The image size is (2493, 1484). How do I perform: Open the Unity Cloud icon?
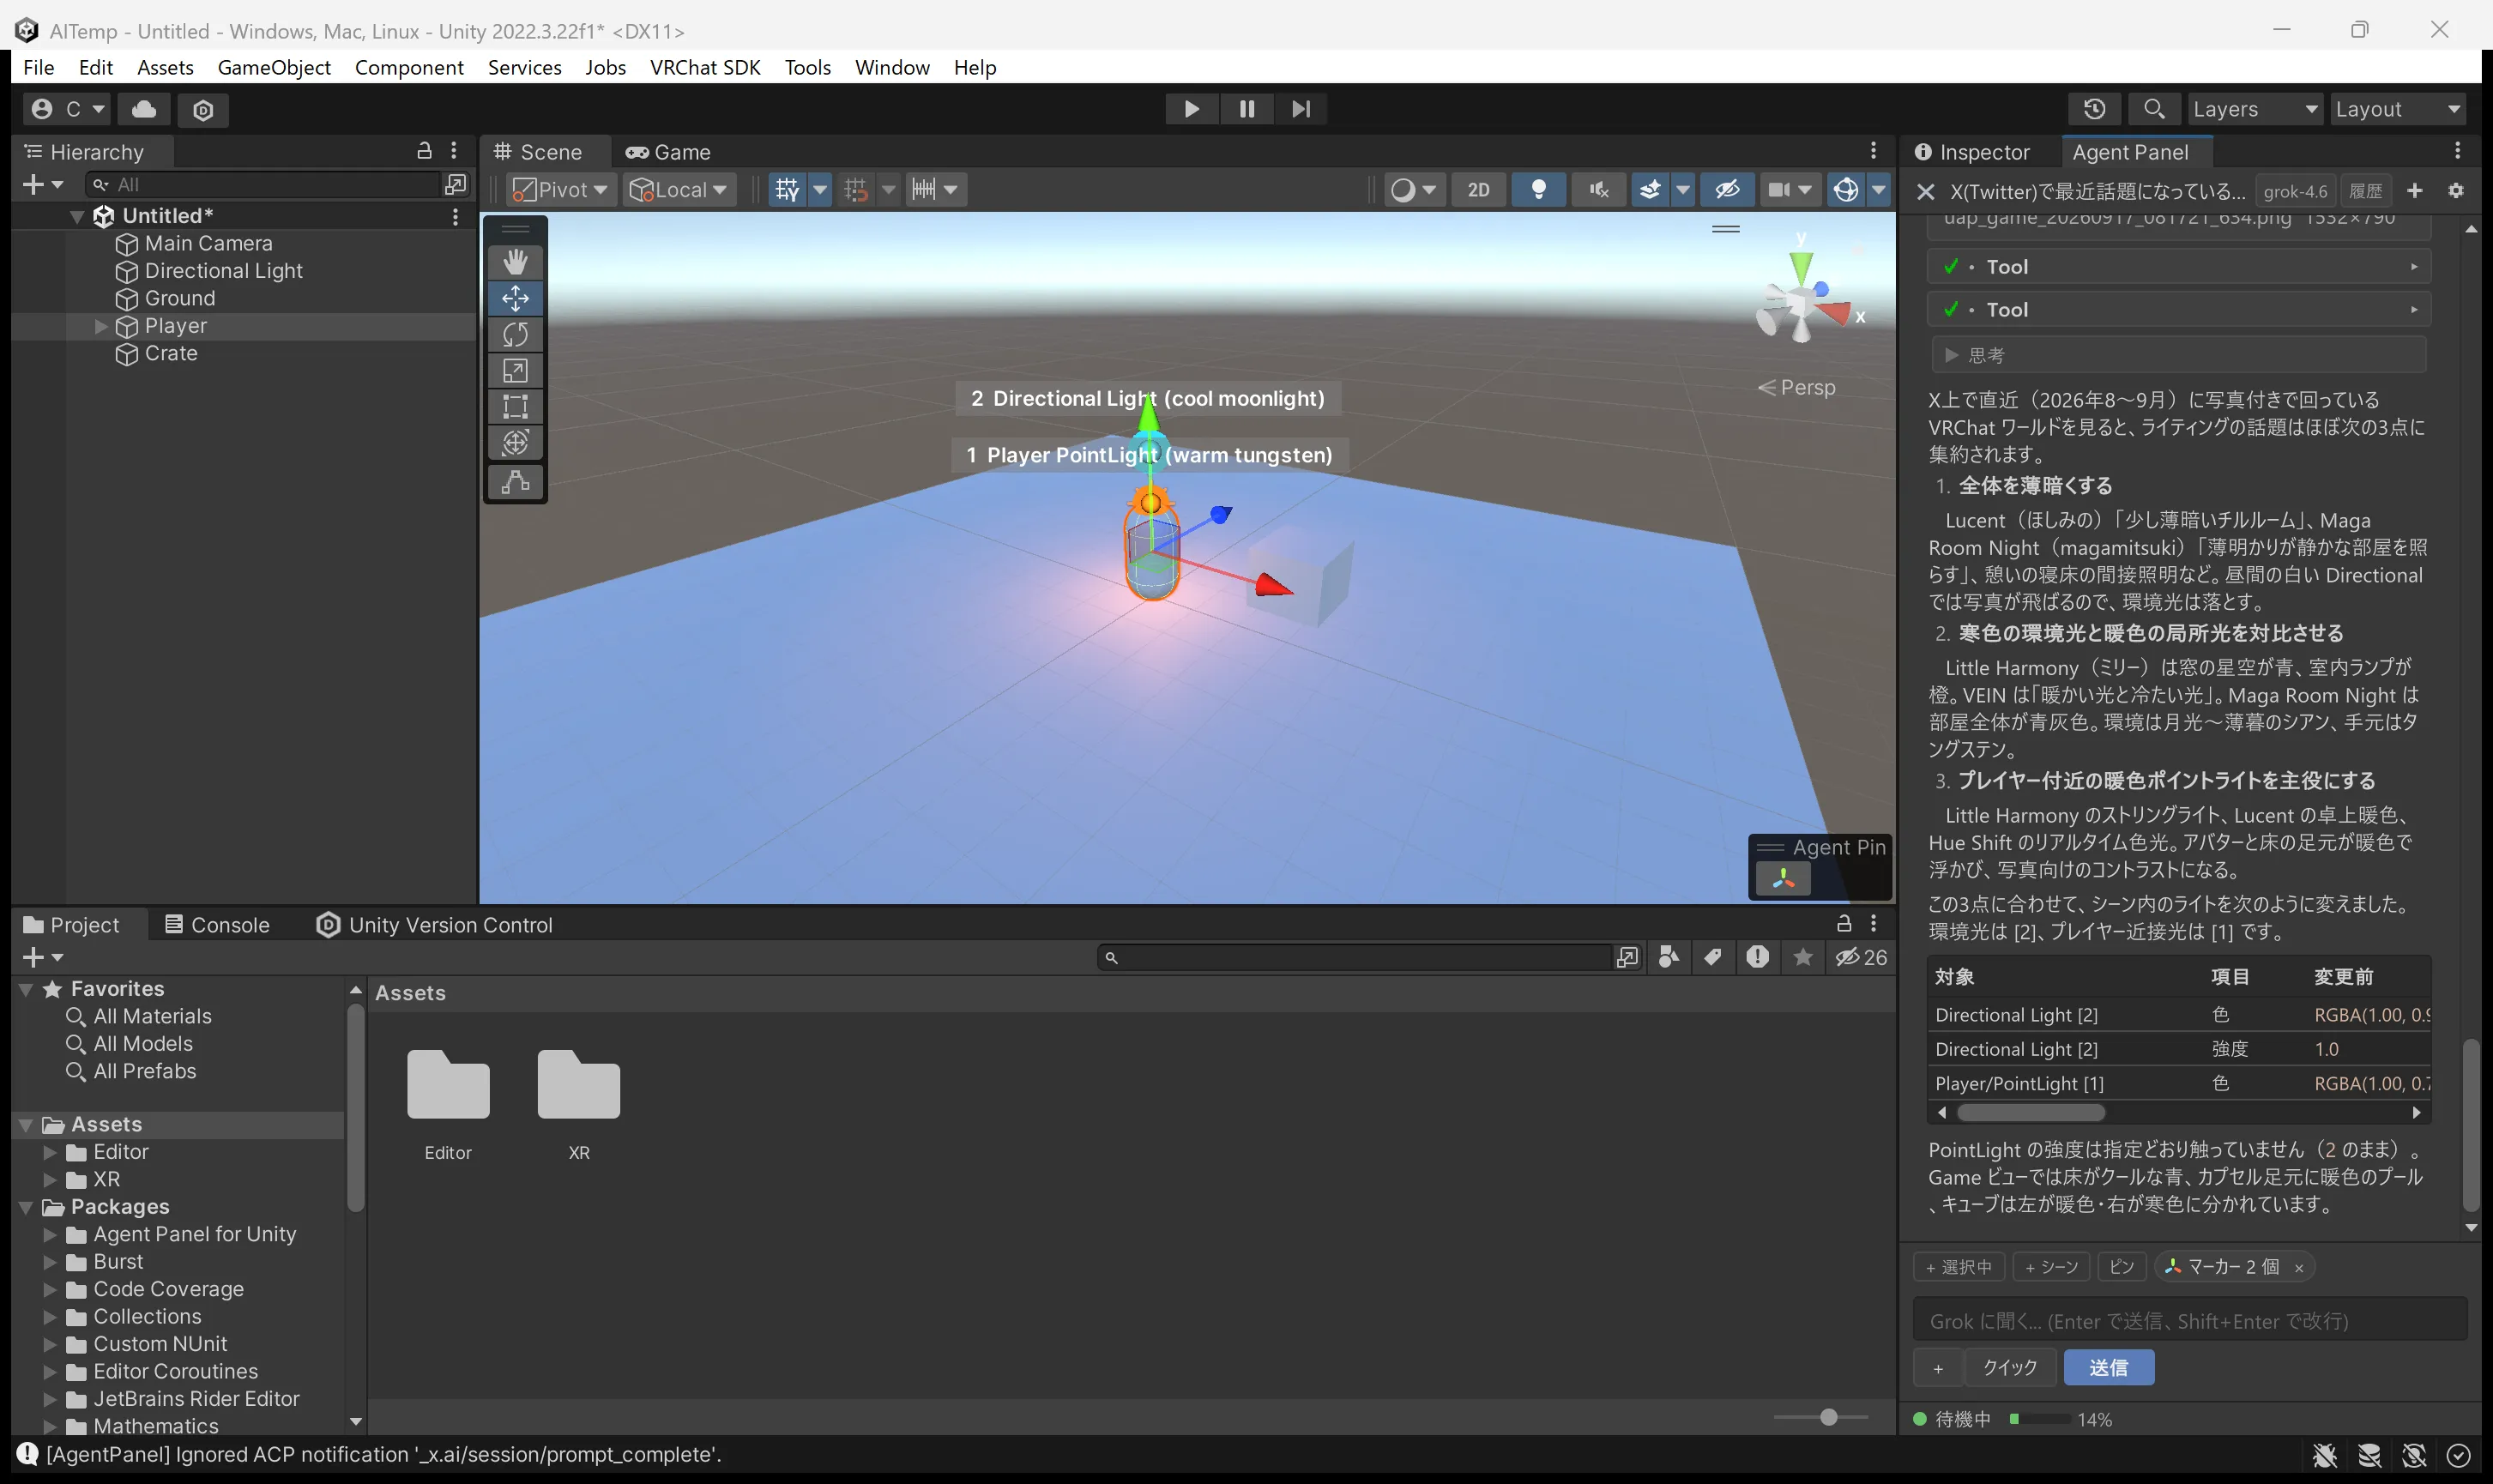click(x=144, y=109)
